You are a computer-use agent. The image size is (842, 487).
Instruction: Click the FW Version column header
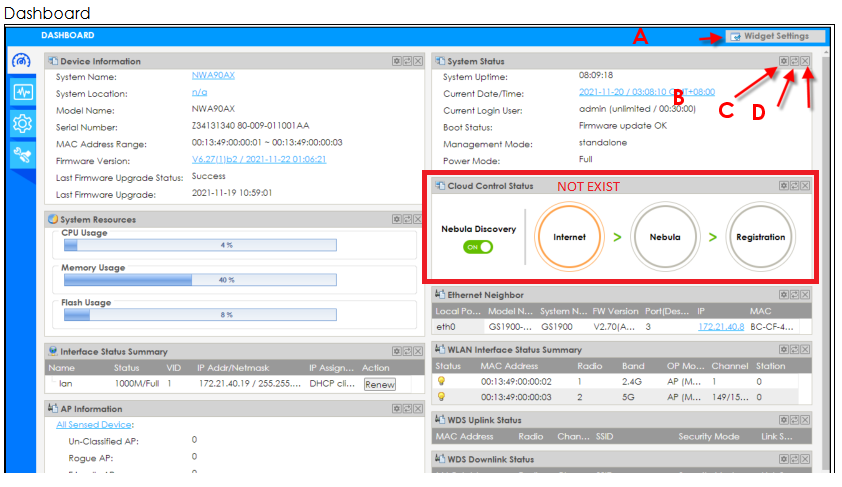coord(615,311)
